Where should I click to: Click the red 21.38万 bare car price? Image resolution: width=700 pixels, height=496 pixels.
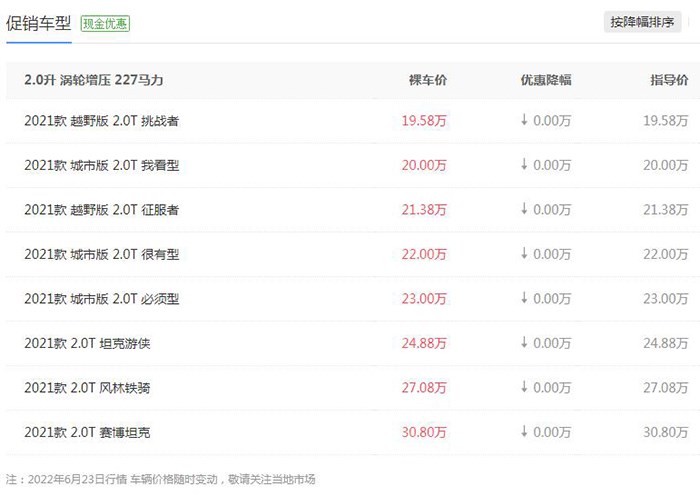[x=424, y=209]
